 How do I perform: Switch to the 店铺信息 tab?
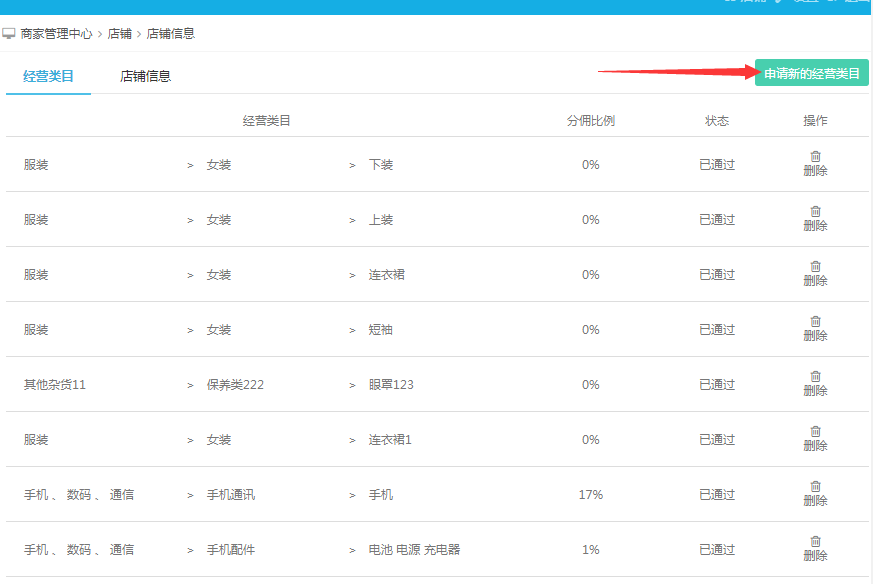point(145,76)
